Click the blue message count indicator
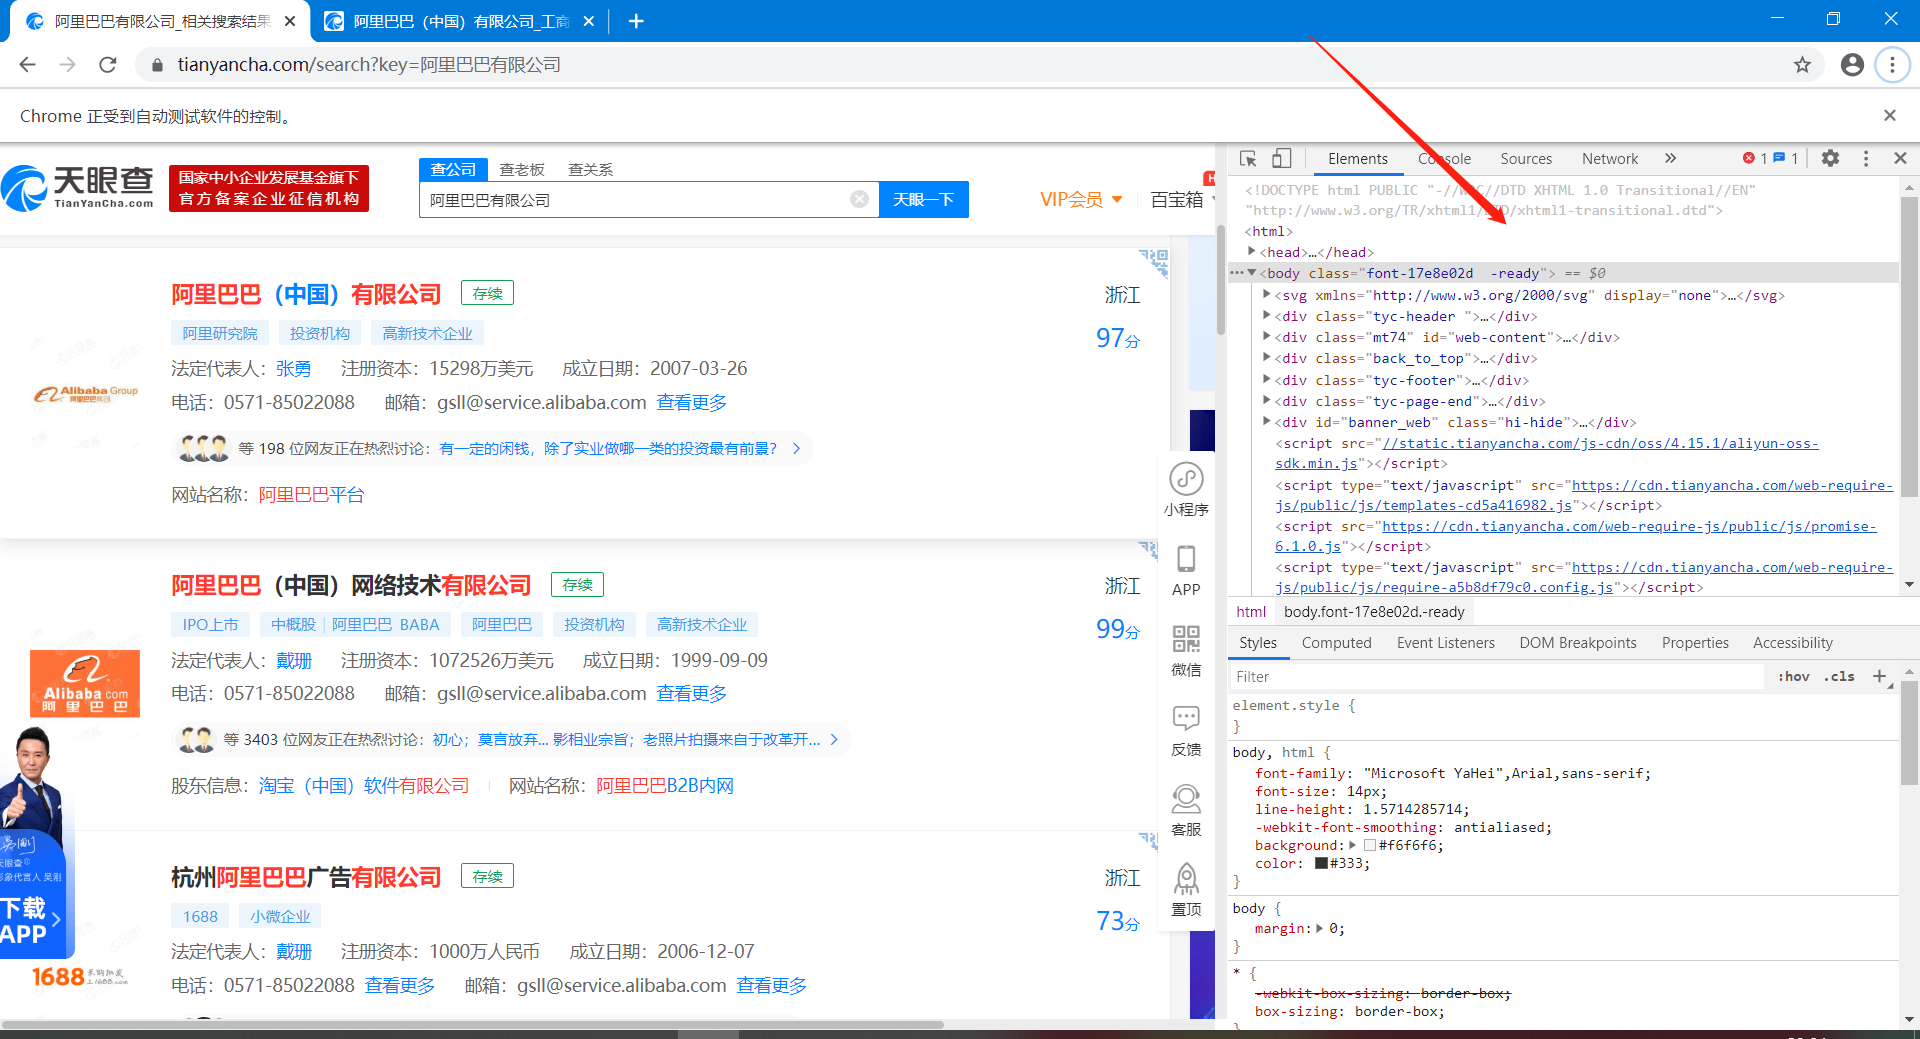This screenshot has height=1039, width=1920. coord(1786,158)
